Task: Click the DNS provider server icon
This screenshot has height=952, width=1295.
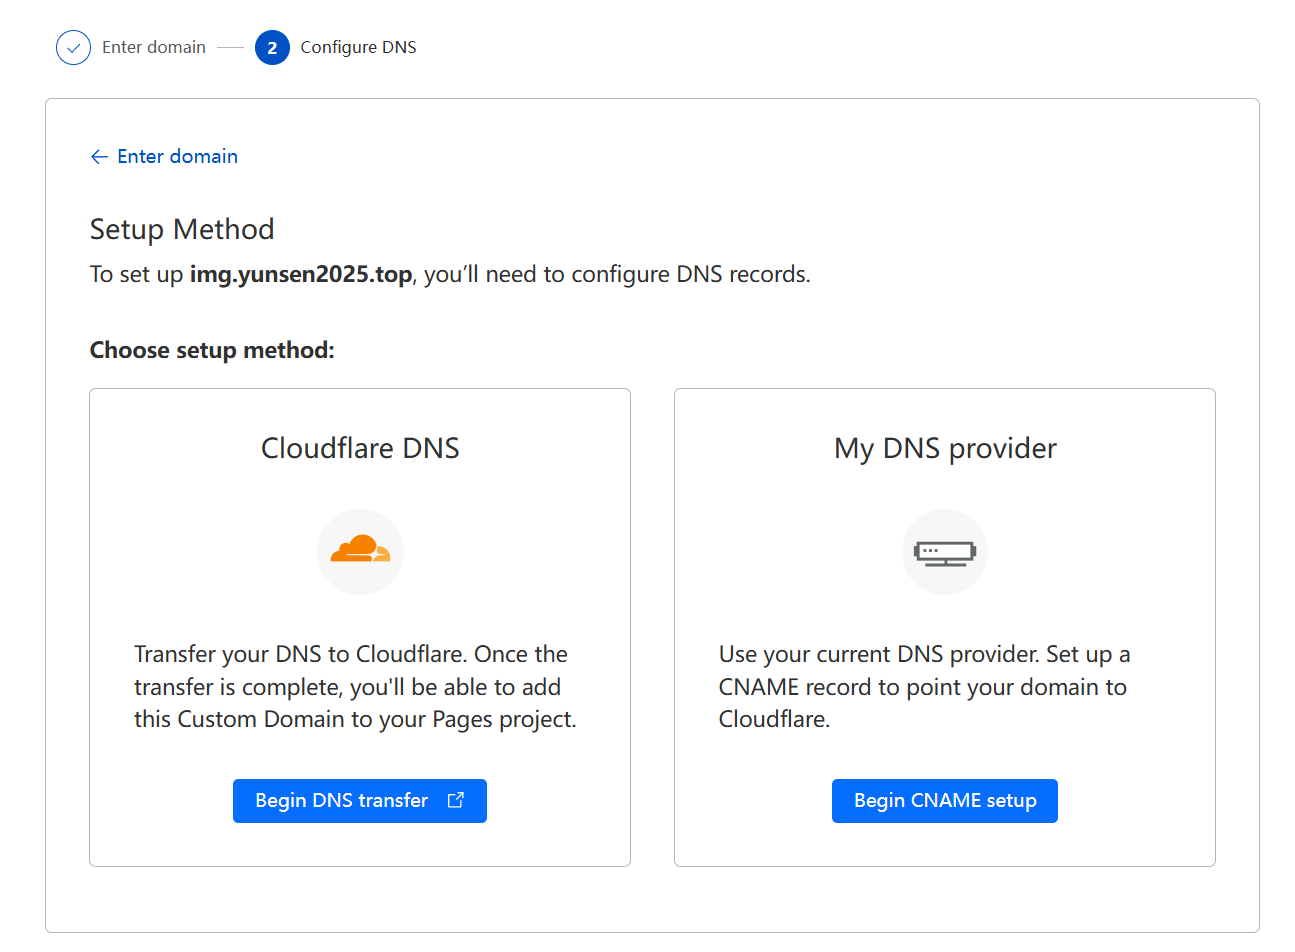Action: point(945,553)
